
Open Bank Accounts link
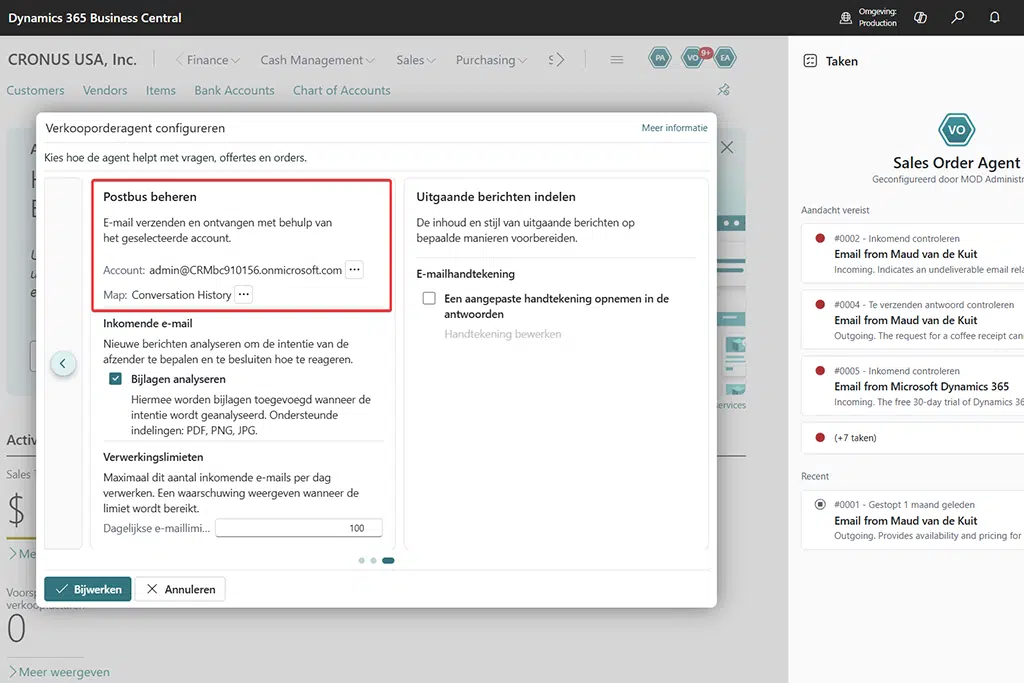coord(234,90)
